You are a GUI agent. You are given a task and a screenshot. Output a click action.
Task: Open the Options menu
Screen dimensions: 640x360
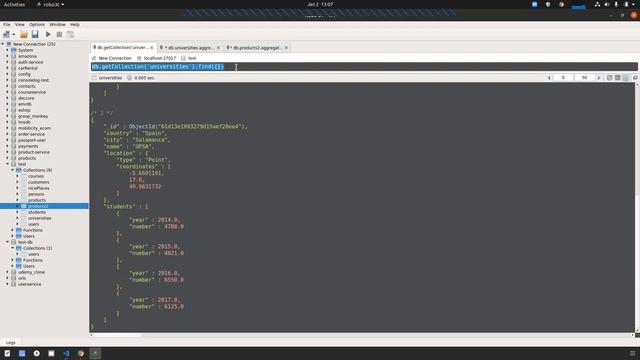point(37,24)
